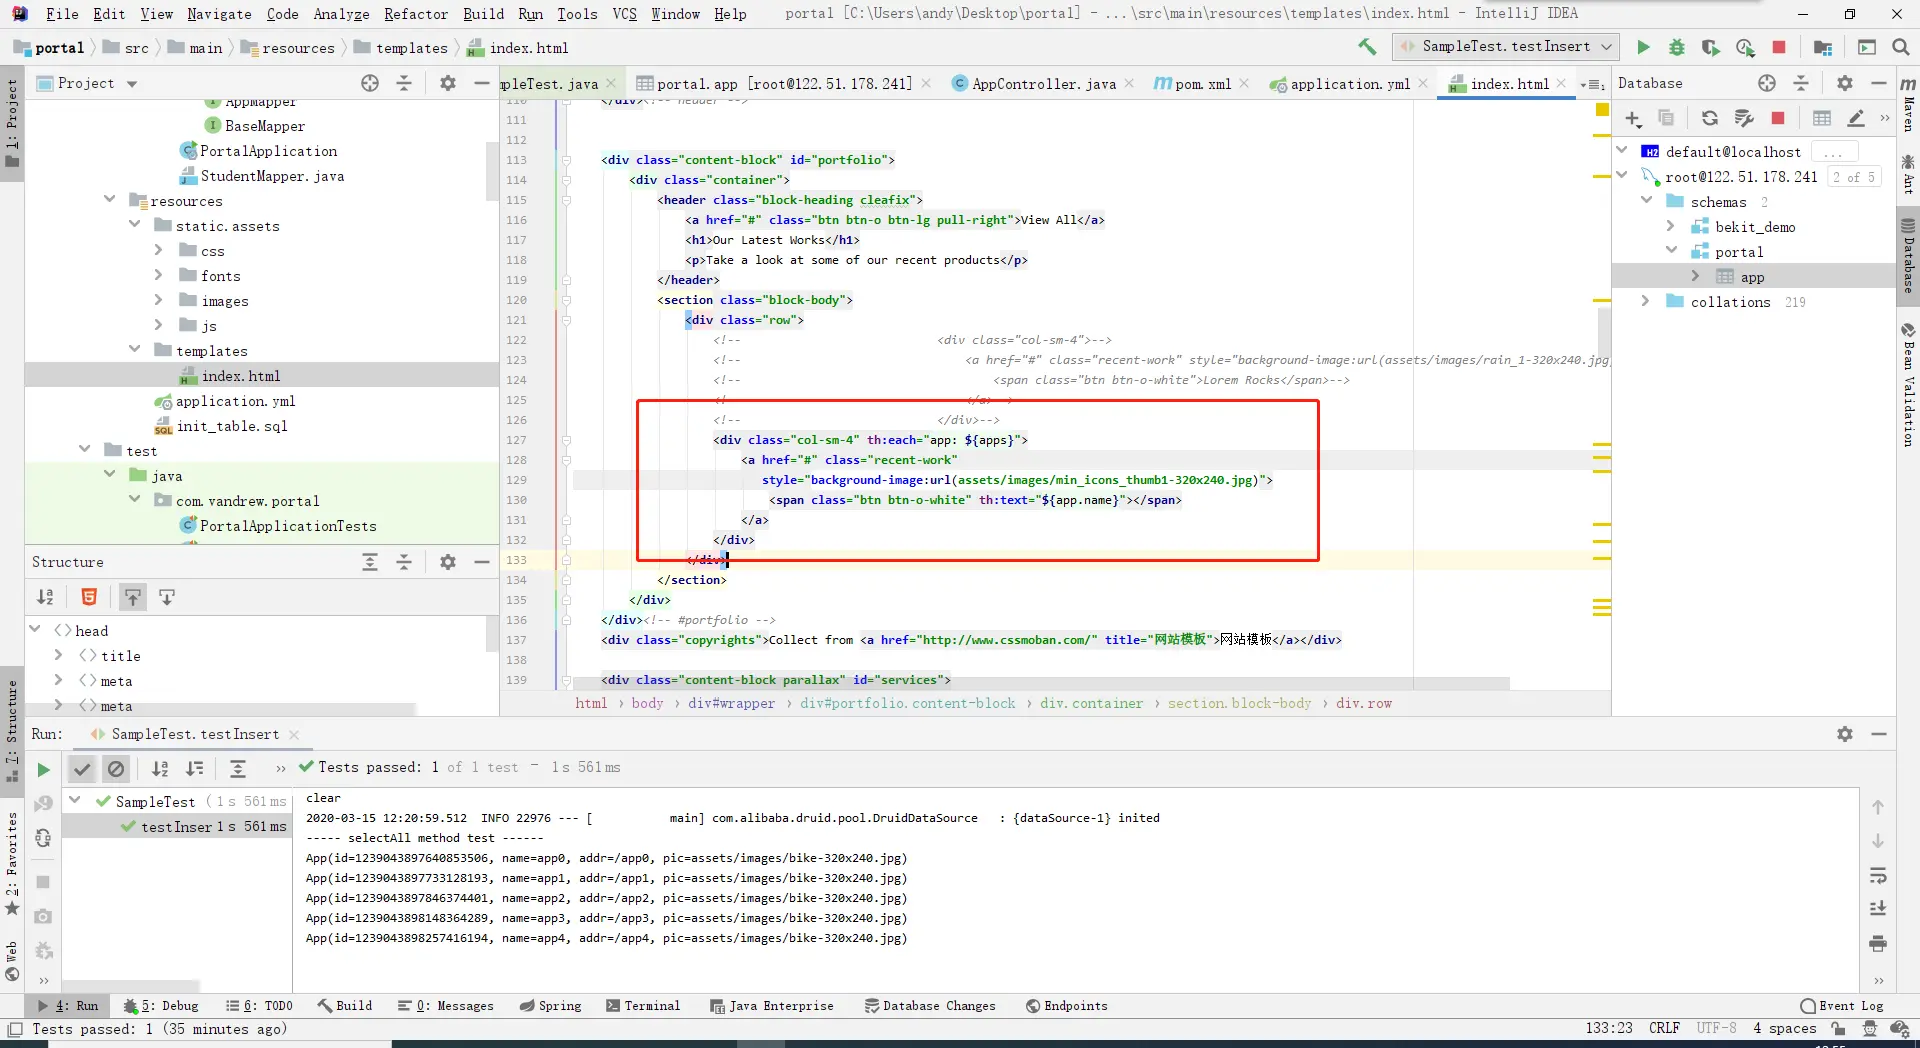Viewport: 1920px width, 1048px height.
Task: Click div.container in breadcrumb bar
Action: [x=1091, y=703]
